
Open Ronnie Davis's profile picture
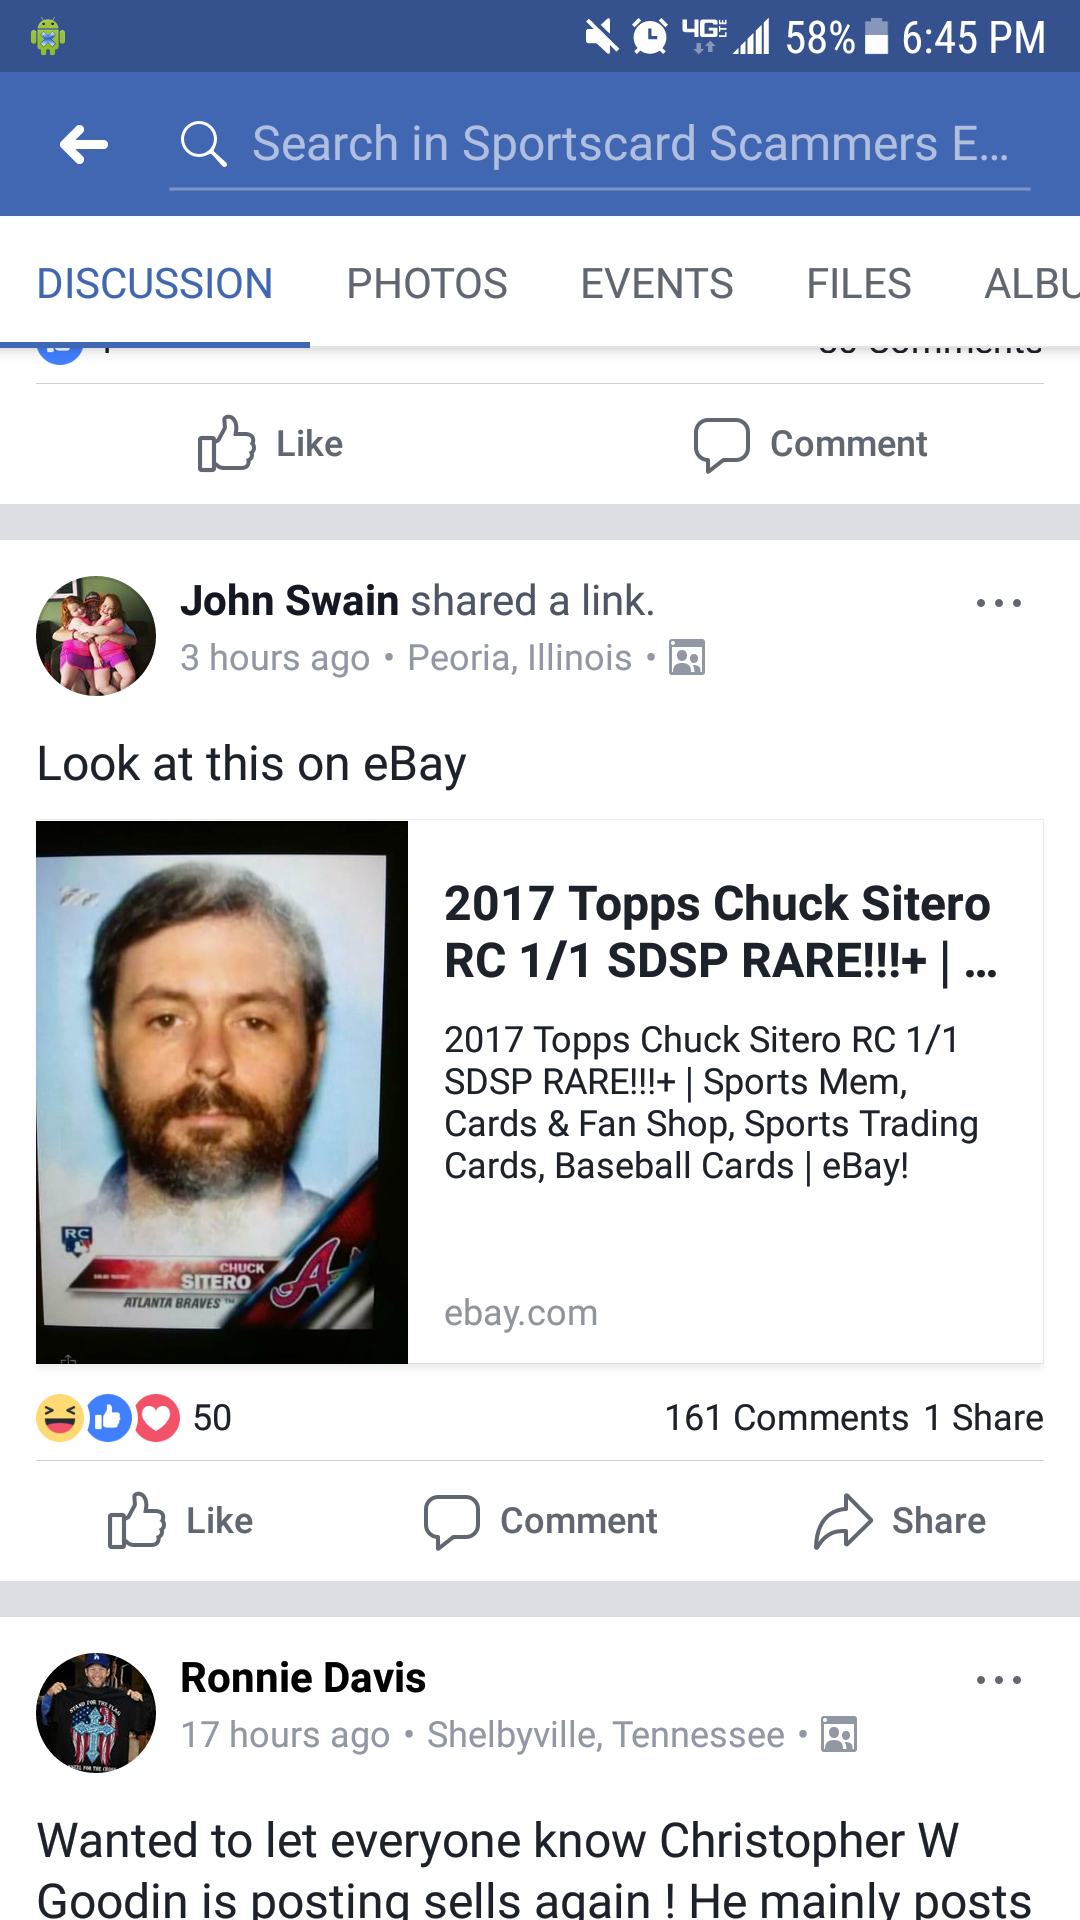click(96, 1713)
